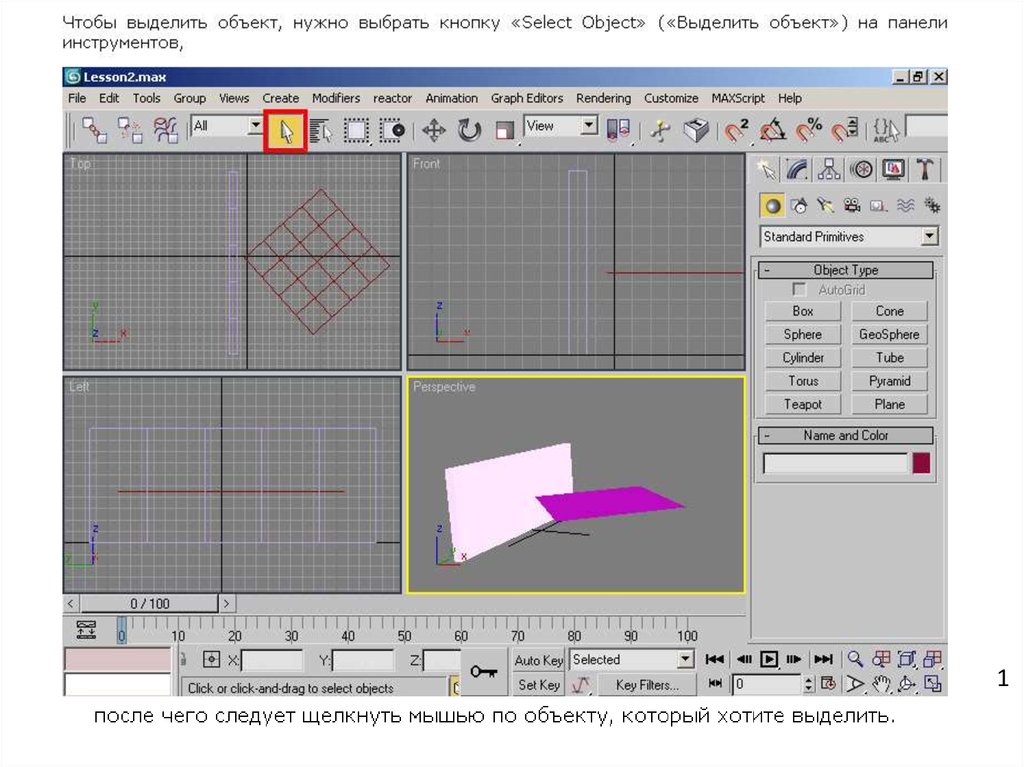Open the Rendering menu
1024x767 pixels.
[603, 98]
